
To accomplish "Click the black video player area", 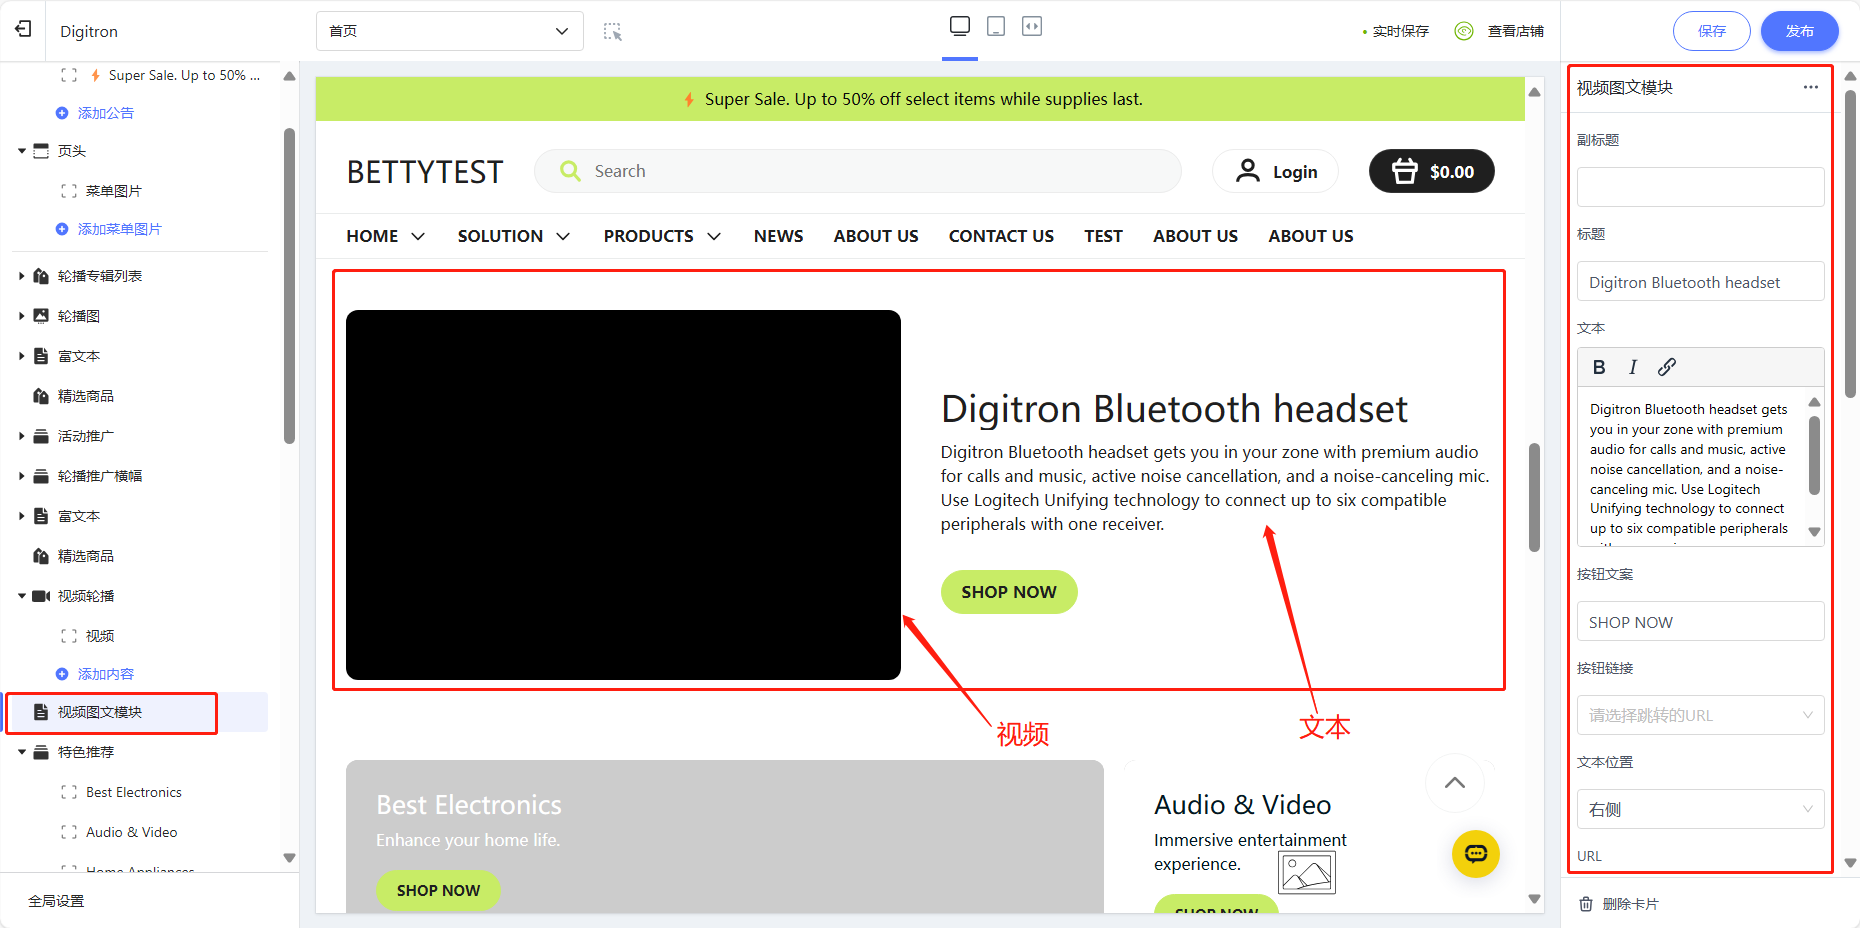I will pyautogui.click(x=623, y=495).
